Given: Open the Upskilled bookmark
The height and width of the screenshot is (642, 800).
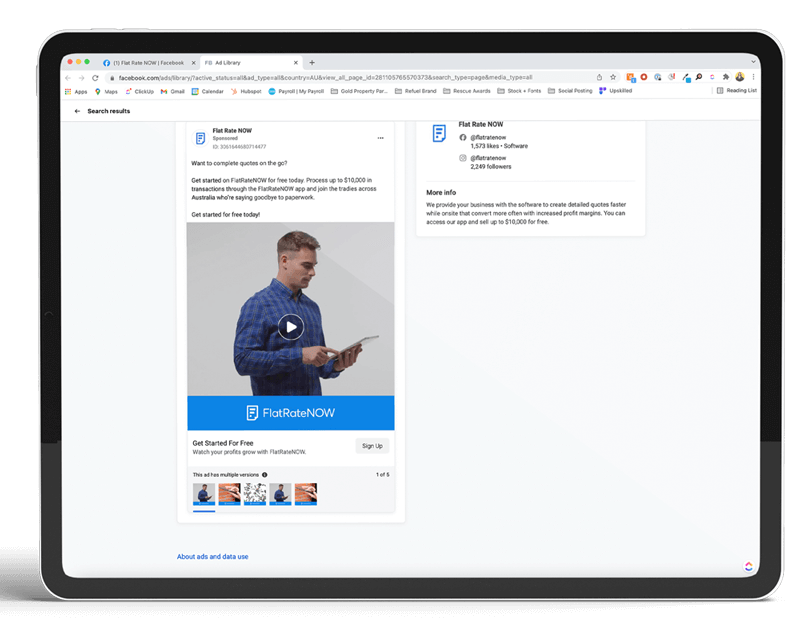Looking at the screenshot, I should pyautogui.click(x=616, y=91).
